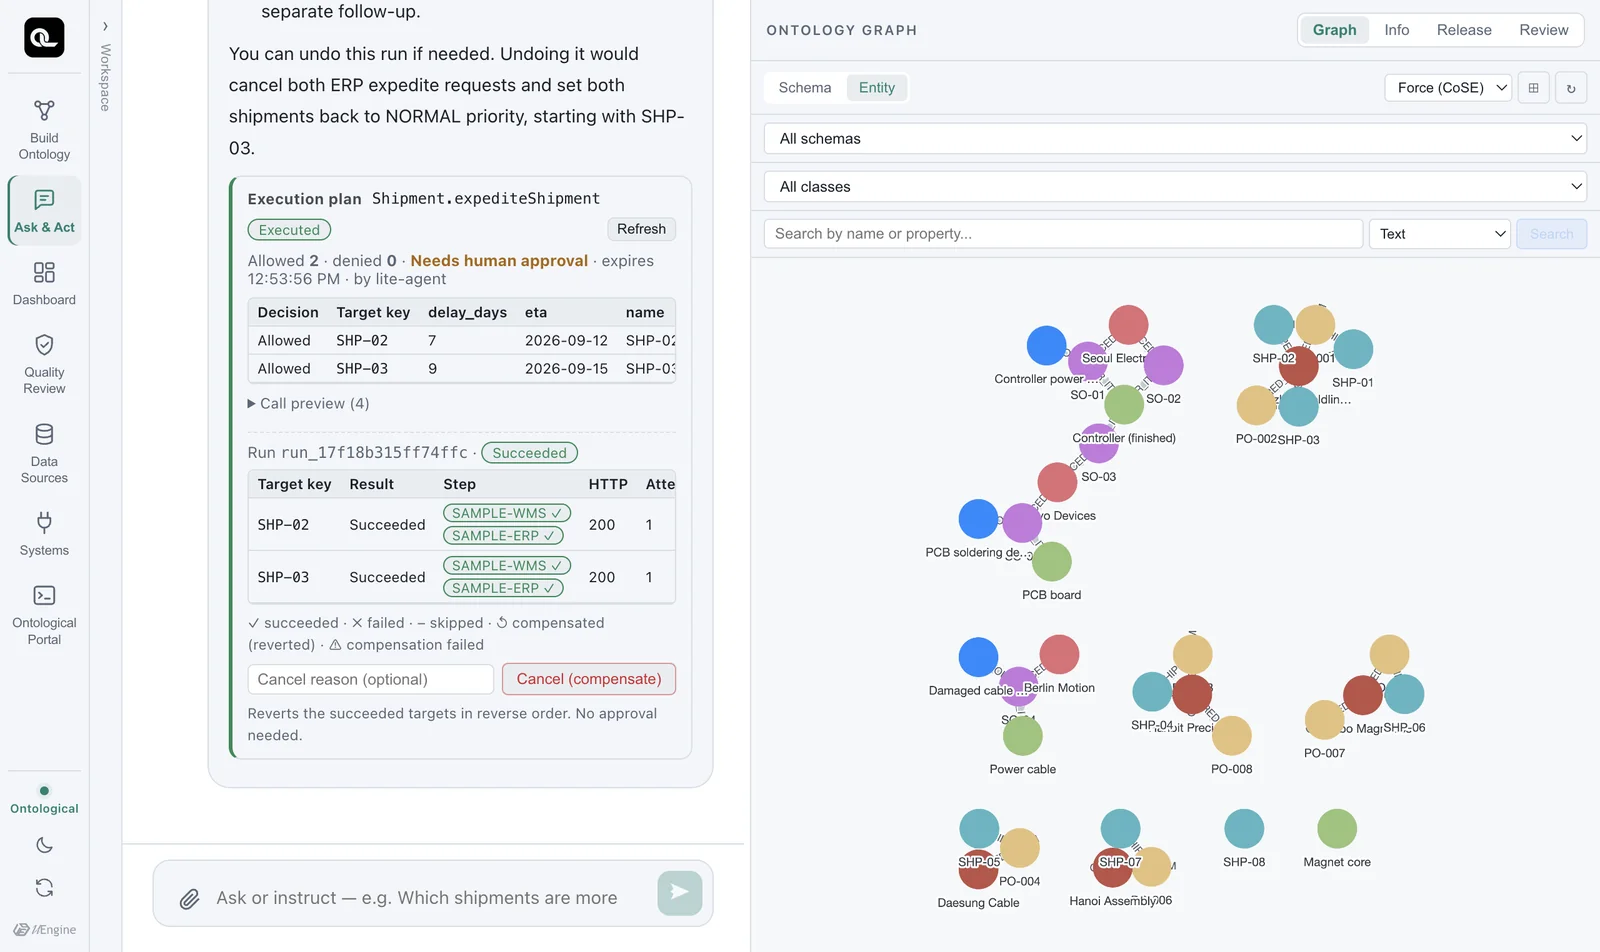1600x952 pixels.
Task: Toggle dark mode moon icon
Action: point(44,845)
